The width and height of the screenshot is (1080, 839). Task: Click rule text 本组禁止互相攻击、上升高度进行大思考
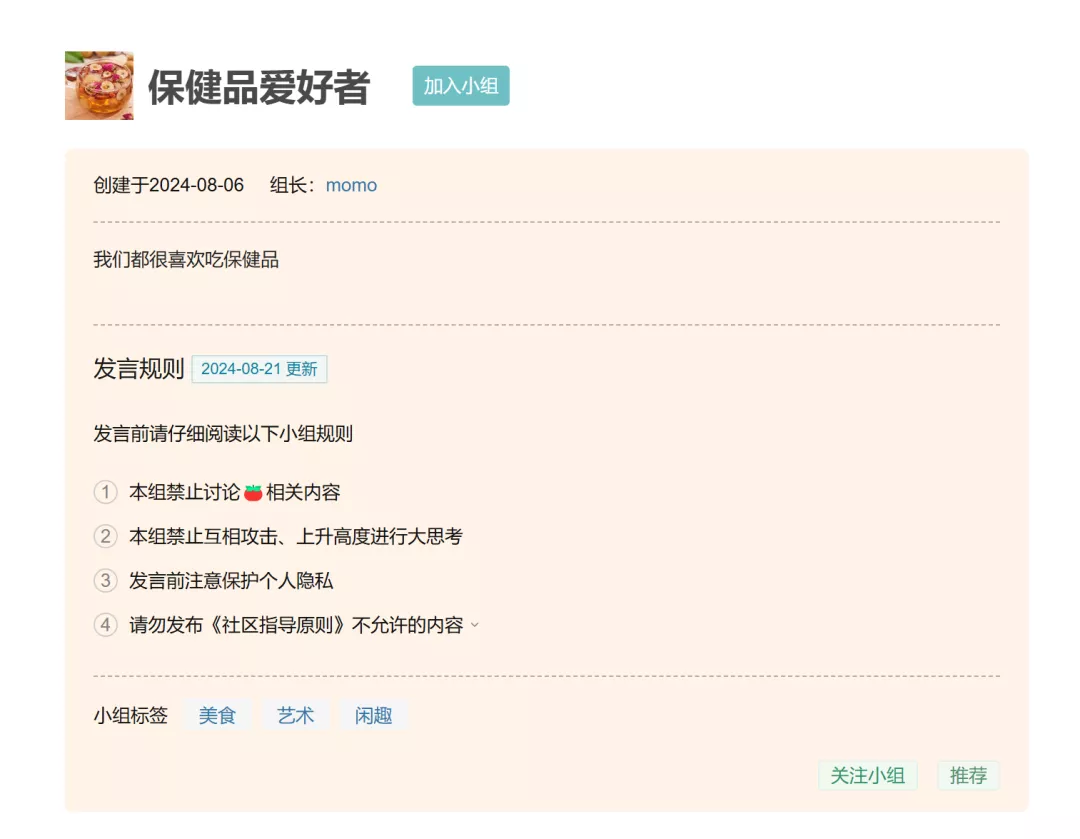click(x=296, y=537)
